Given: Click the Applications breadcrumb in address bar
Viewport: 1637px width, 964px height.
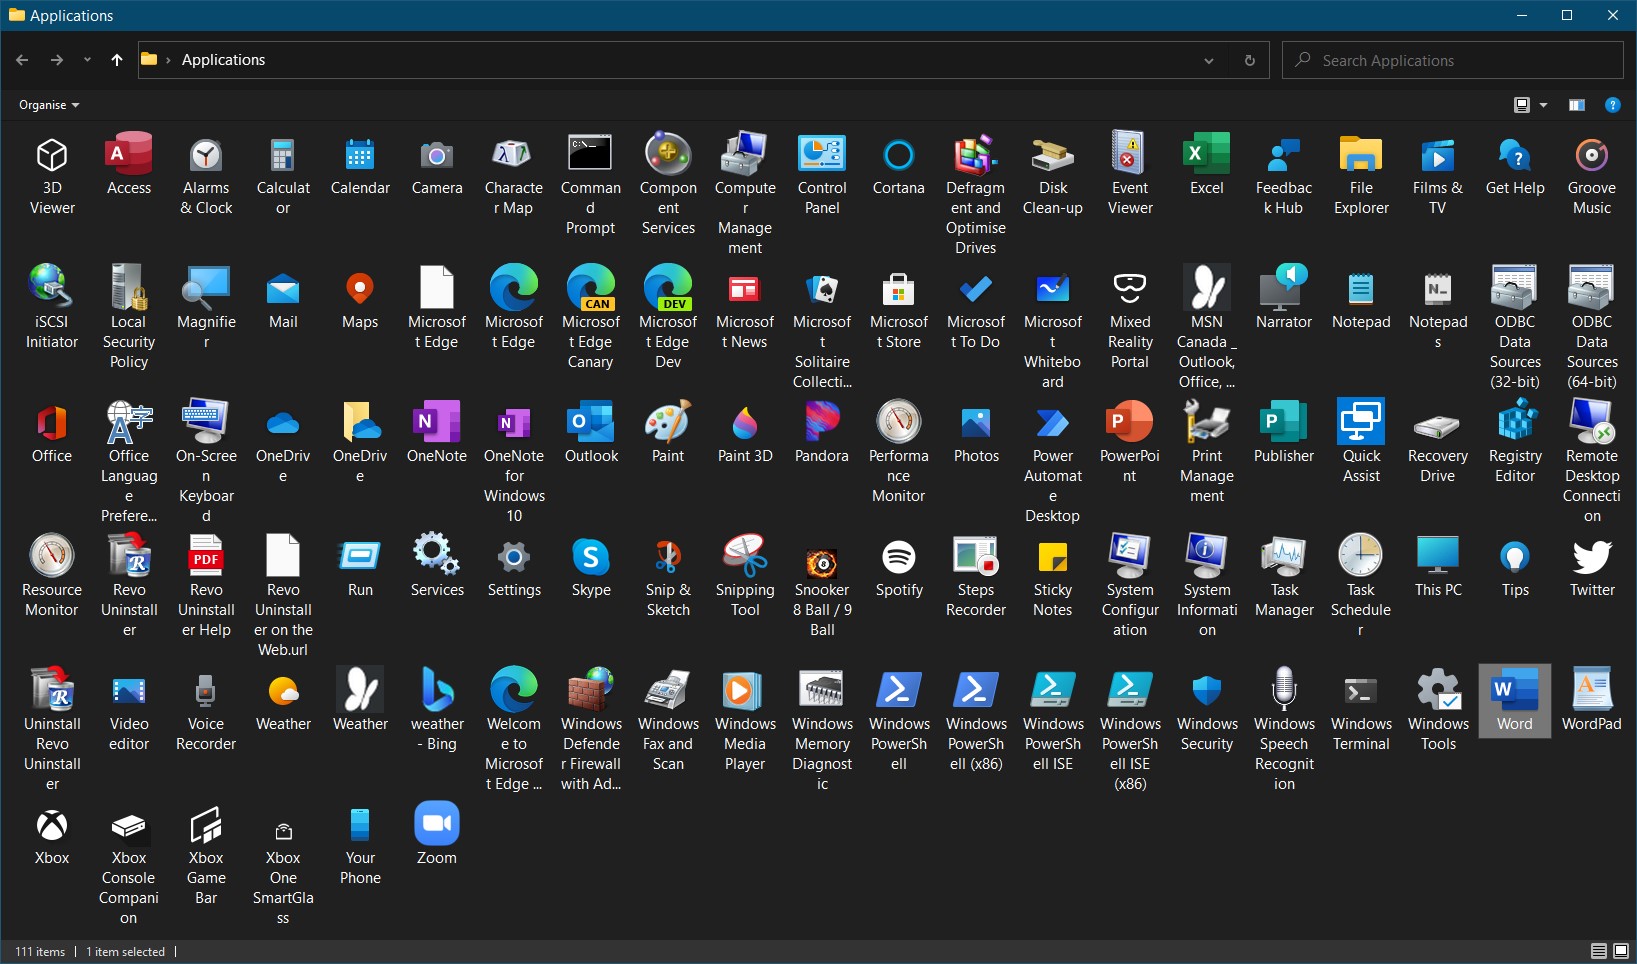Looking at the screenshot, I should click(223, 60).
